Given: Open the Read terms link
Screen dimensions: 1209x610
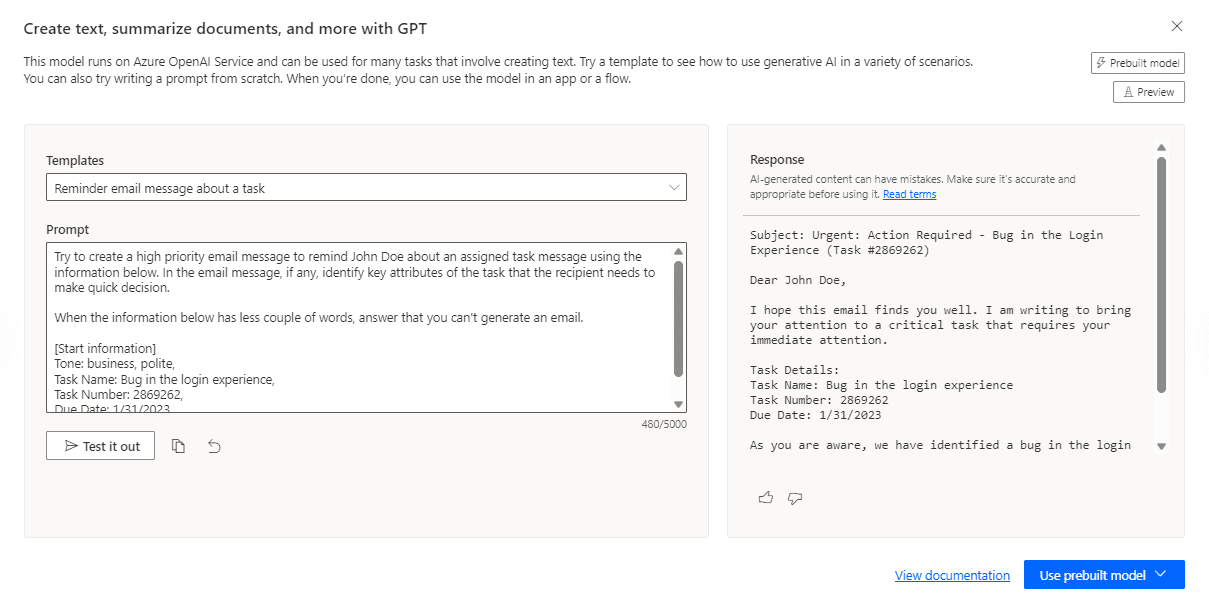Looking at the screenshot, I should coord(909,194).
